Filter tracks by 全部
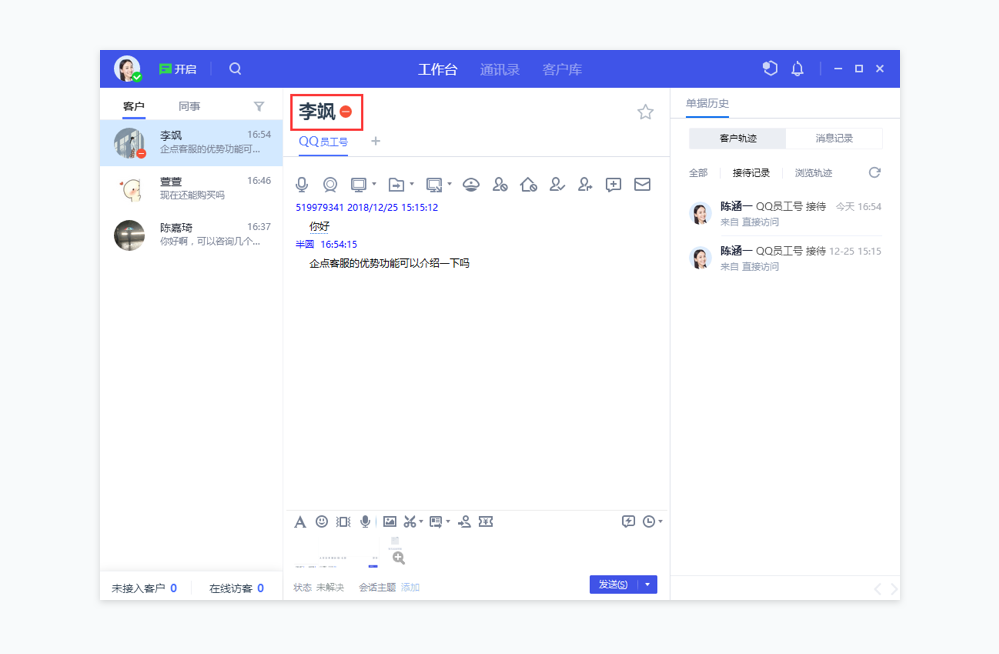This screenshot has height=654, width=999. pyautogui.click(x=698, y=173)
